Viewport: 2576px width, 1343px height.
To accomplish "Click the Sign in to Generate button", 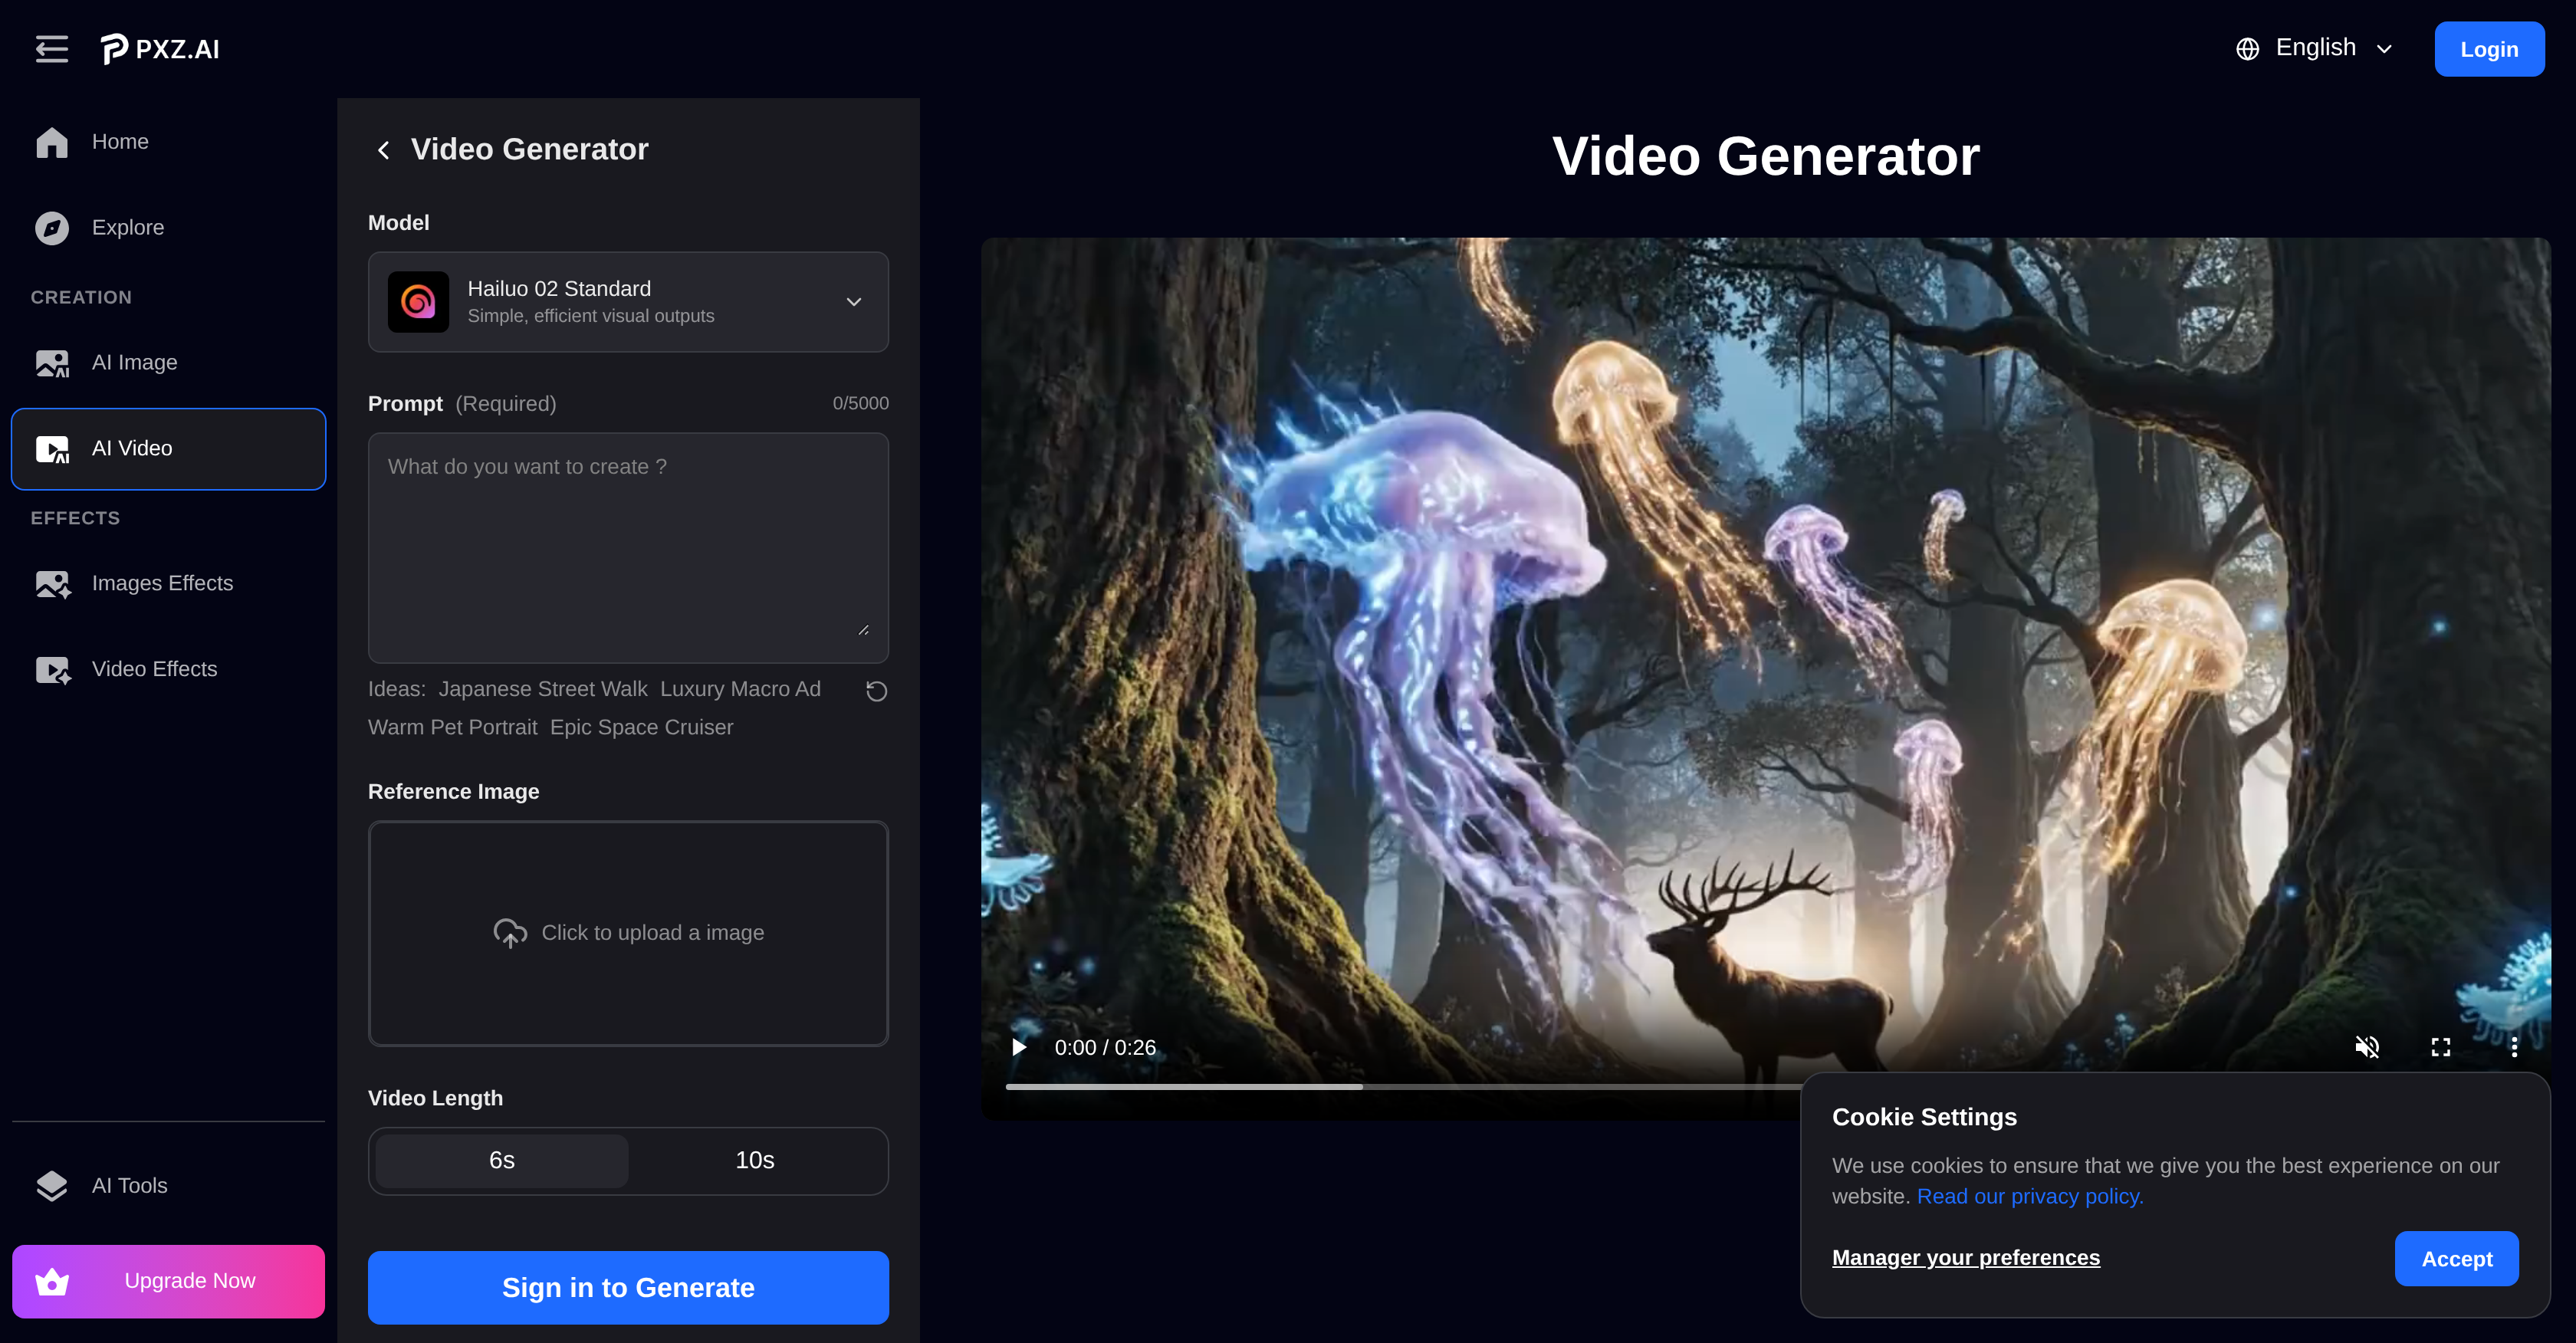I will pos(627,1287).
